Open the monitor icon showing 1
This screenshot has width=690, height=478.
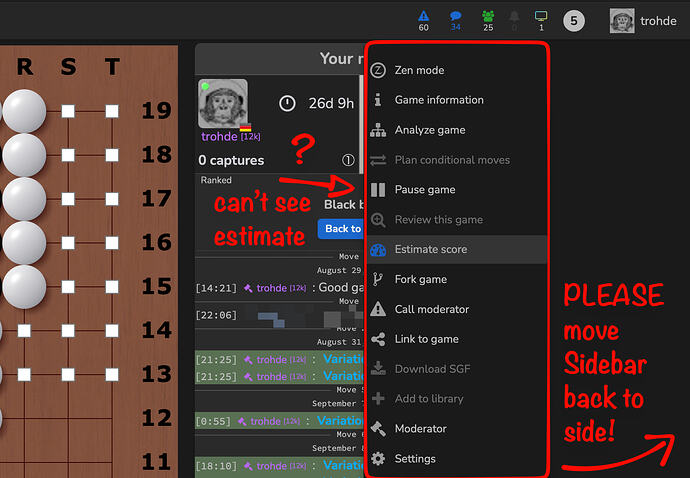pyautogui.click(x=541, y=20)
